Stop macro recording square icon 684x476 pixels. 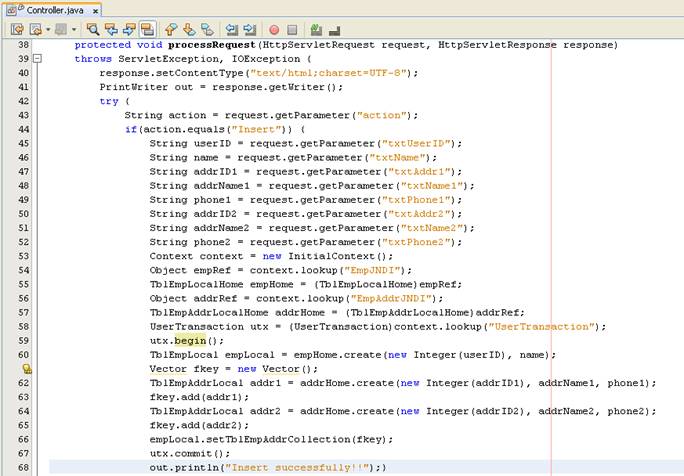pyautogui.click(x=292, y=30)
